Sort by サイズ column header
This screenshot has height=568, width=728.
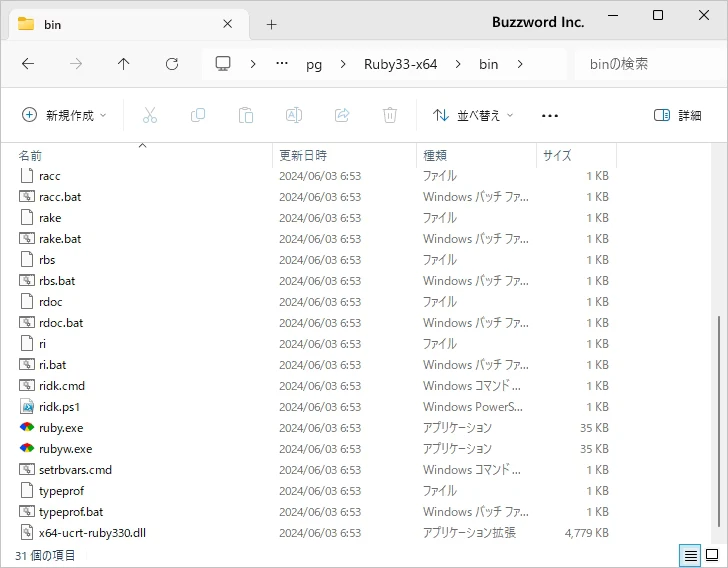557,155
